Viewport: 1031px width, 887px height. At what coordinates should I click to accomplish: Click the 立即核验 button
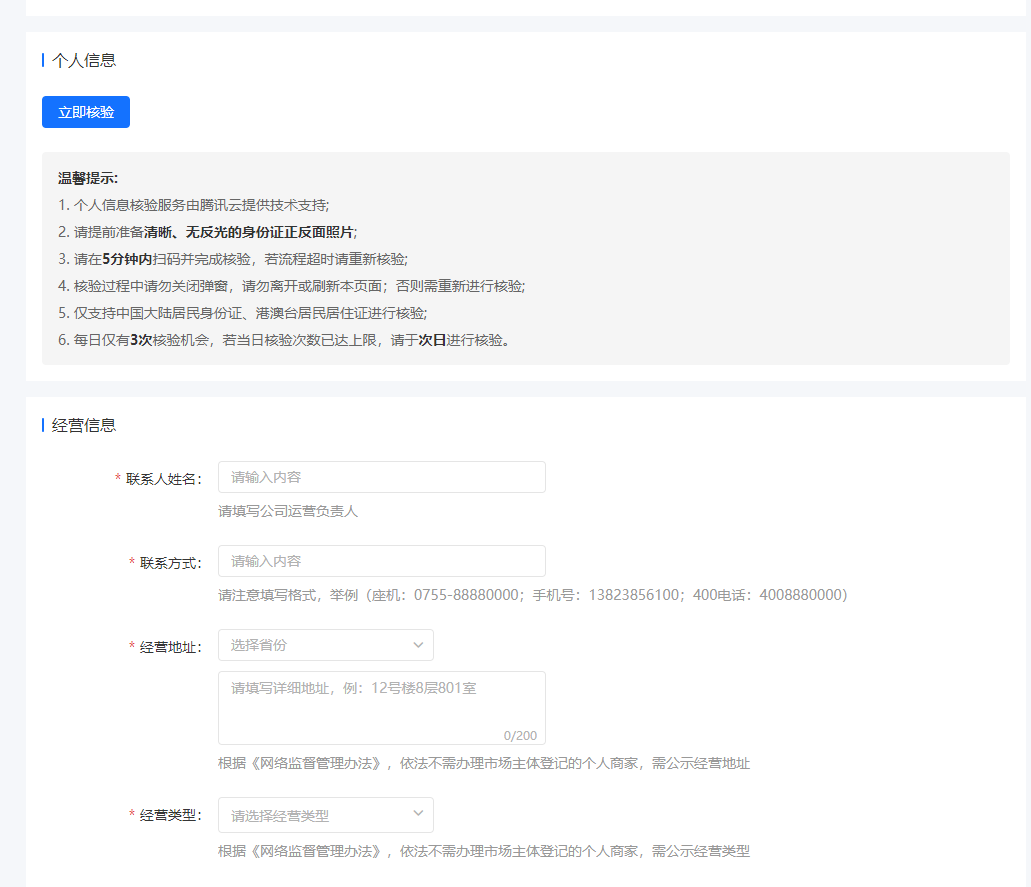pyautogui.click(x=86, y=112)
